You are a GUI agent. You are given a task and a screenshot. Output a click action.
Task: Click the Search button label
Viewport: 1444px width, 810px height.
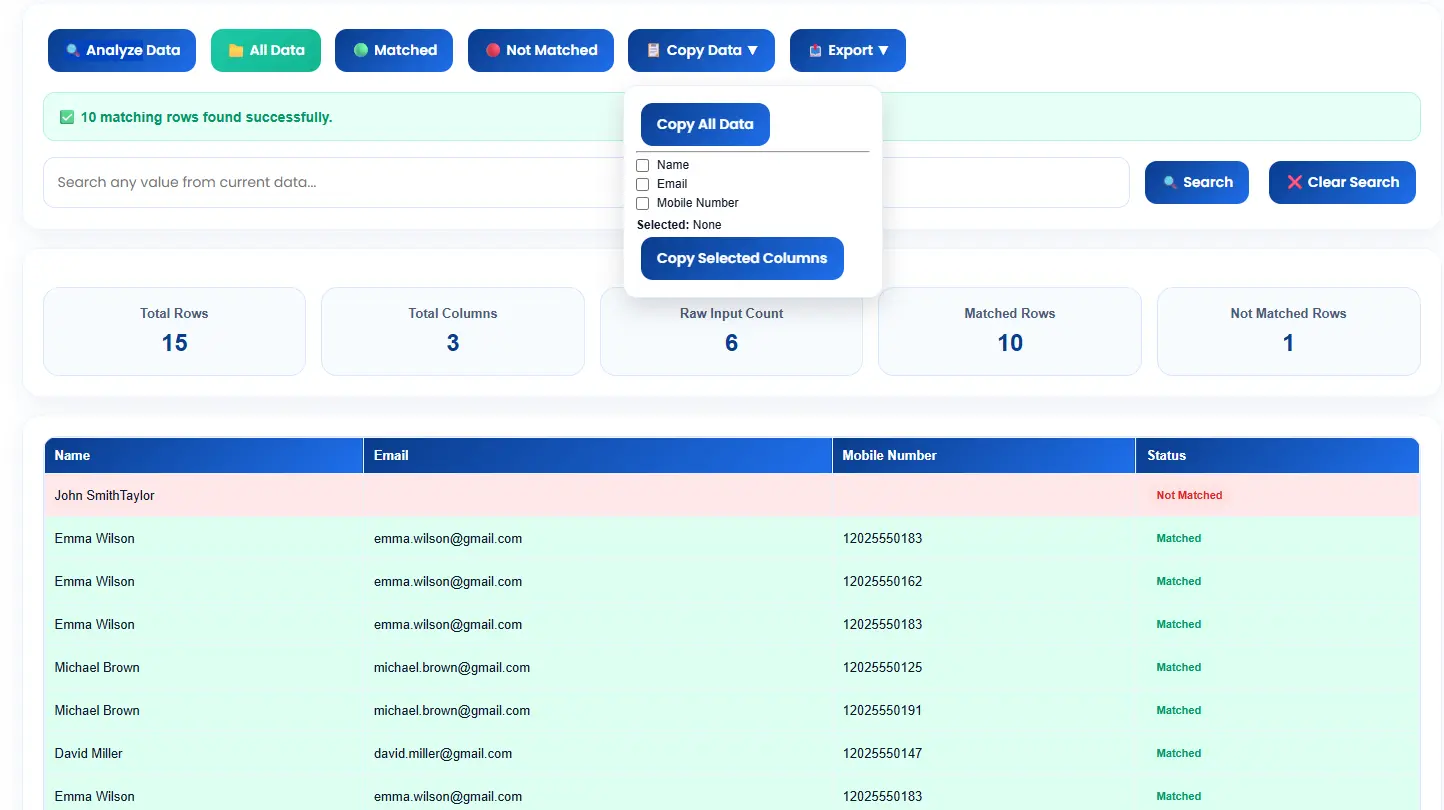point(1208,182)
